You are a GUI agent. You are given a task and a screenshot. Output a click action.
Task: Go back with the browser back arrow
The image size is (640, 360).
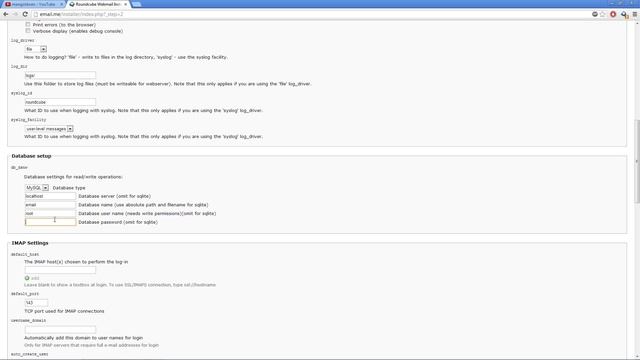(6, 14)
